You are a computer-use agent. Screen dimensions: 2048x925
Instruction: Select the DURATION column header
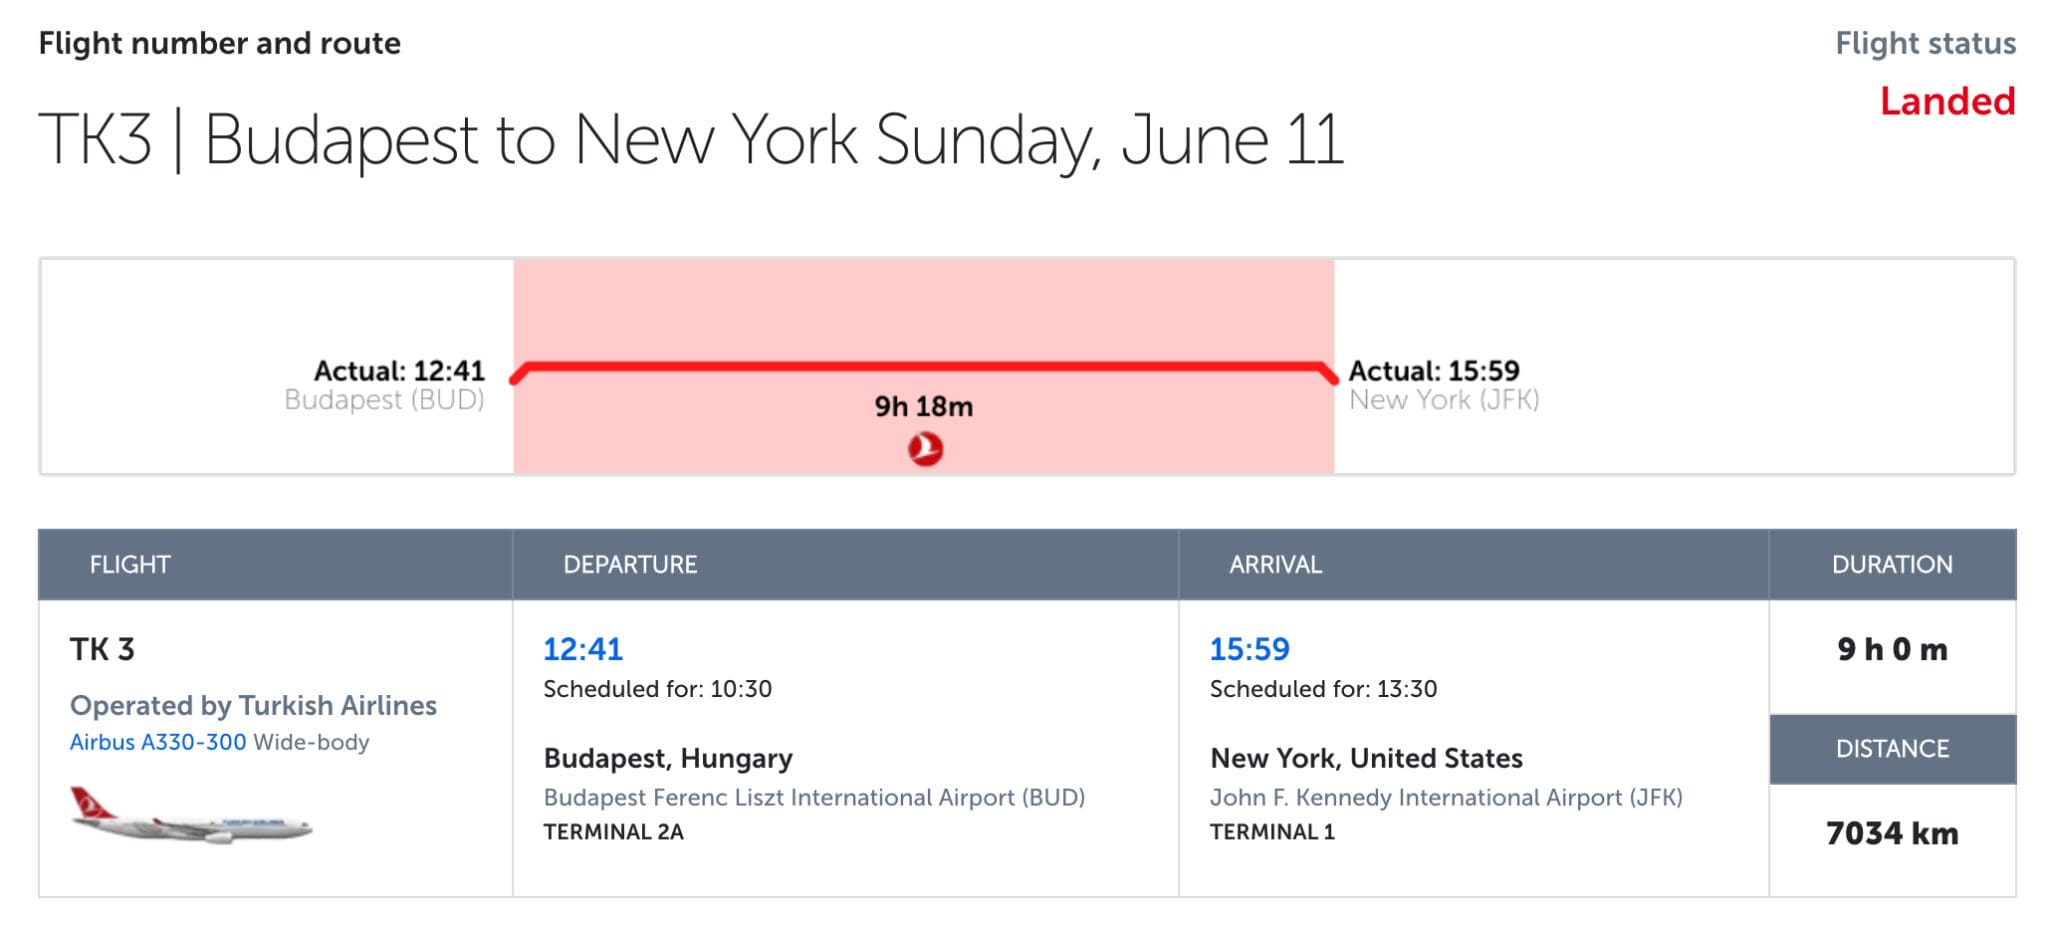(x=1892, y=565)
